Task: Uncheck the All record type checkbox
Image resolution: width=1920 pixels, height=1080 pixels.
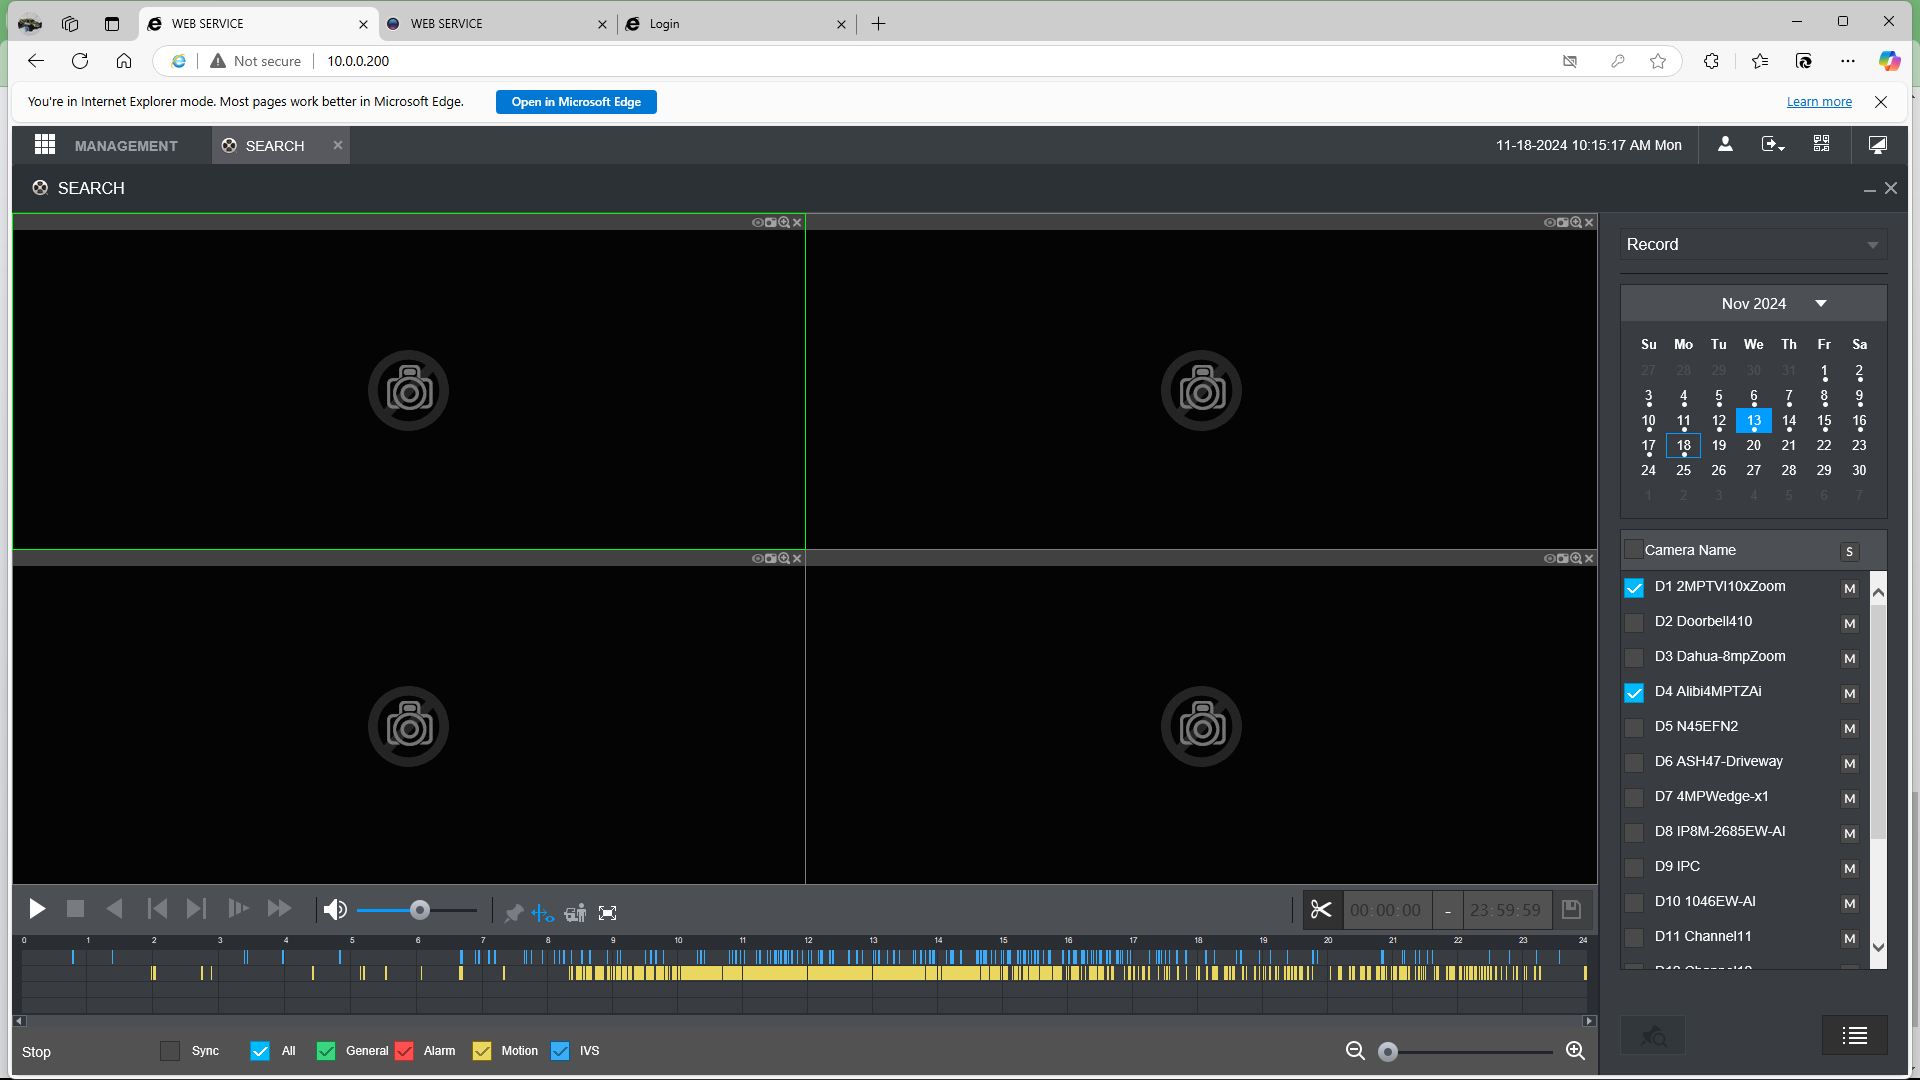Action: 260,1051
